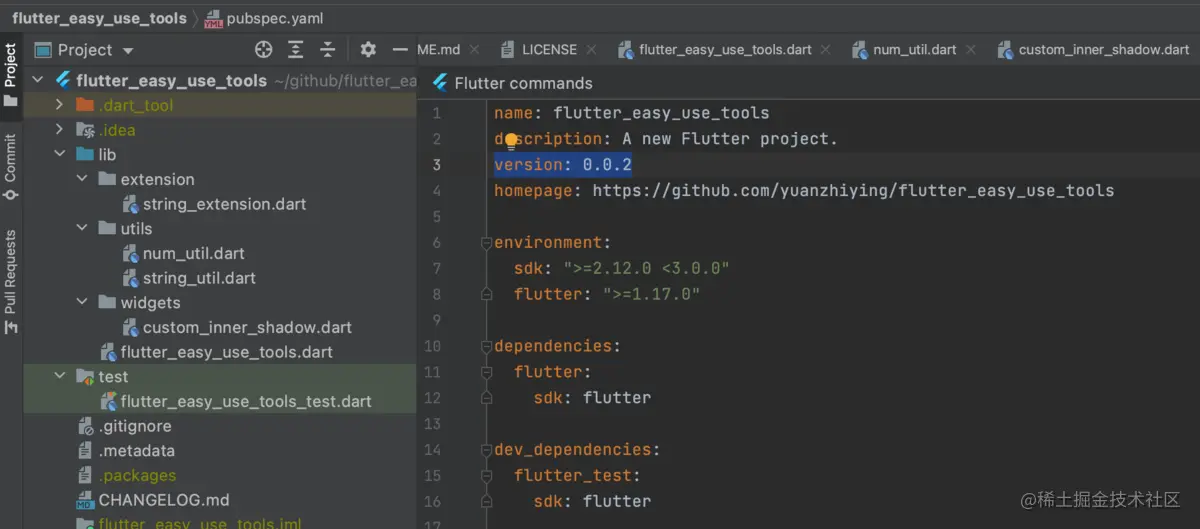1200x529 pixels.
Task: Fold the dependencies block in gutter
Action: [x=486, y=346]
